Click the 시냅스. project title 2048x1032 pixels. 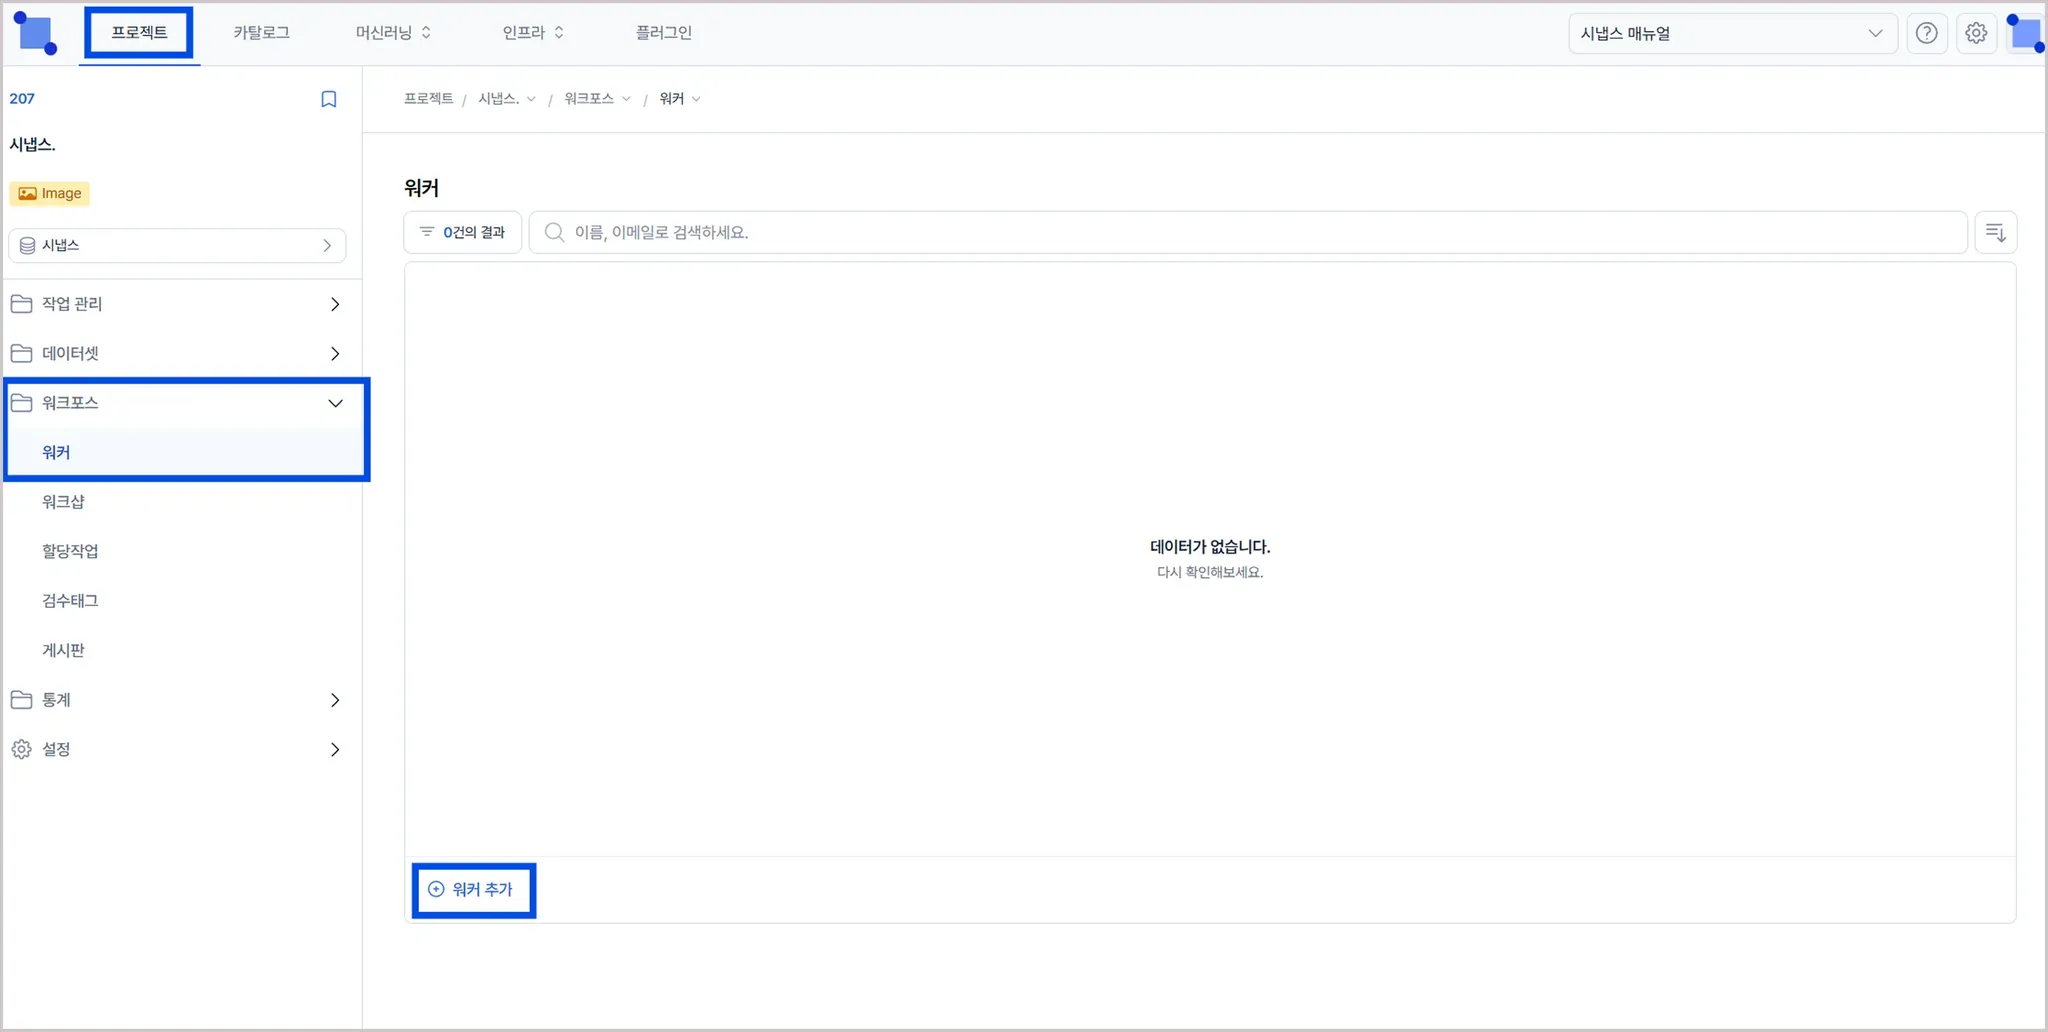coord(32,145)
